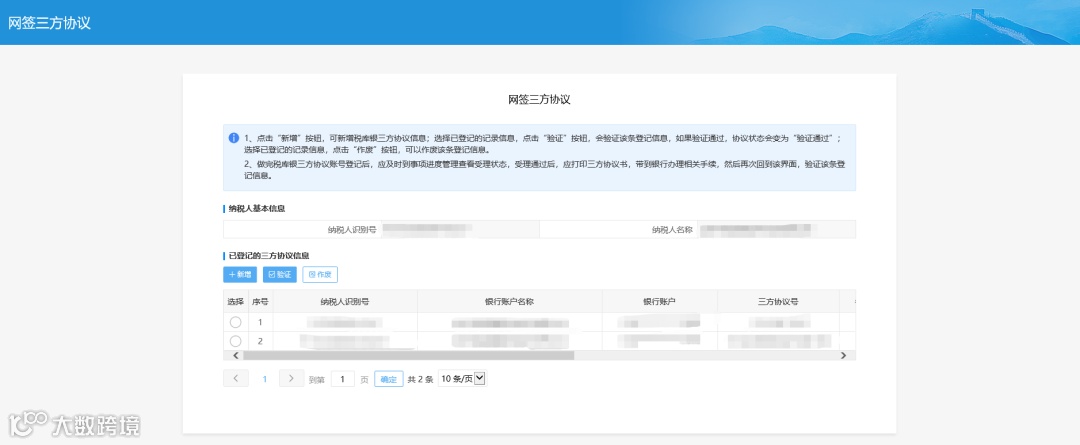The image size is (1080, 445).
Task: Click the 选择 column header
Action: coord(236,302)
